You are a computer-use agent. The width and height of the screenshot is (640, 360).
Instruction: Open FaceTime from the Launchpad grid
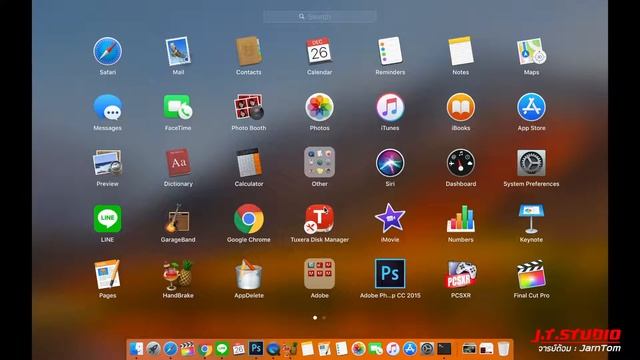tap(178, 107)
